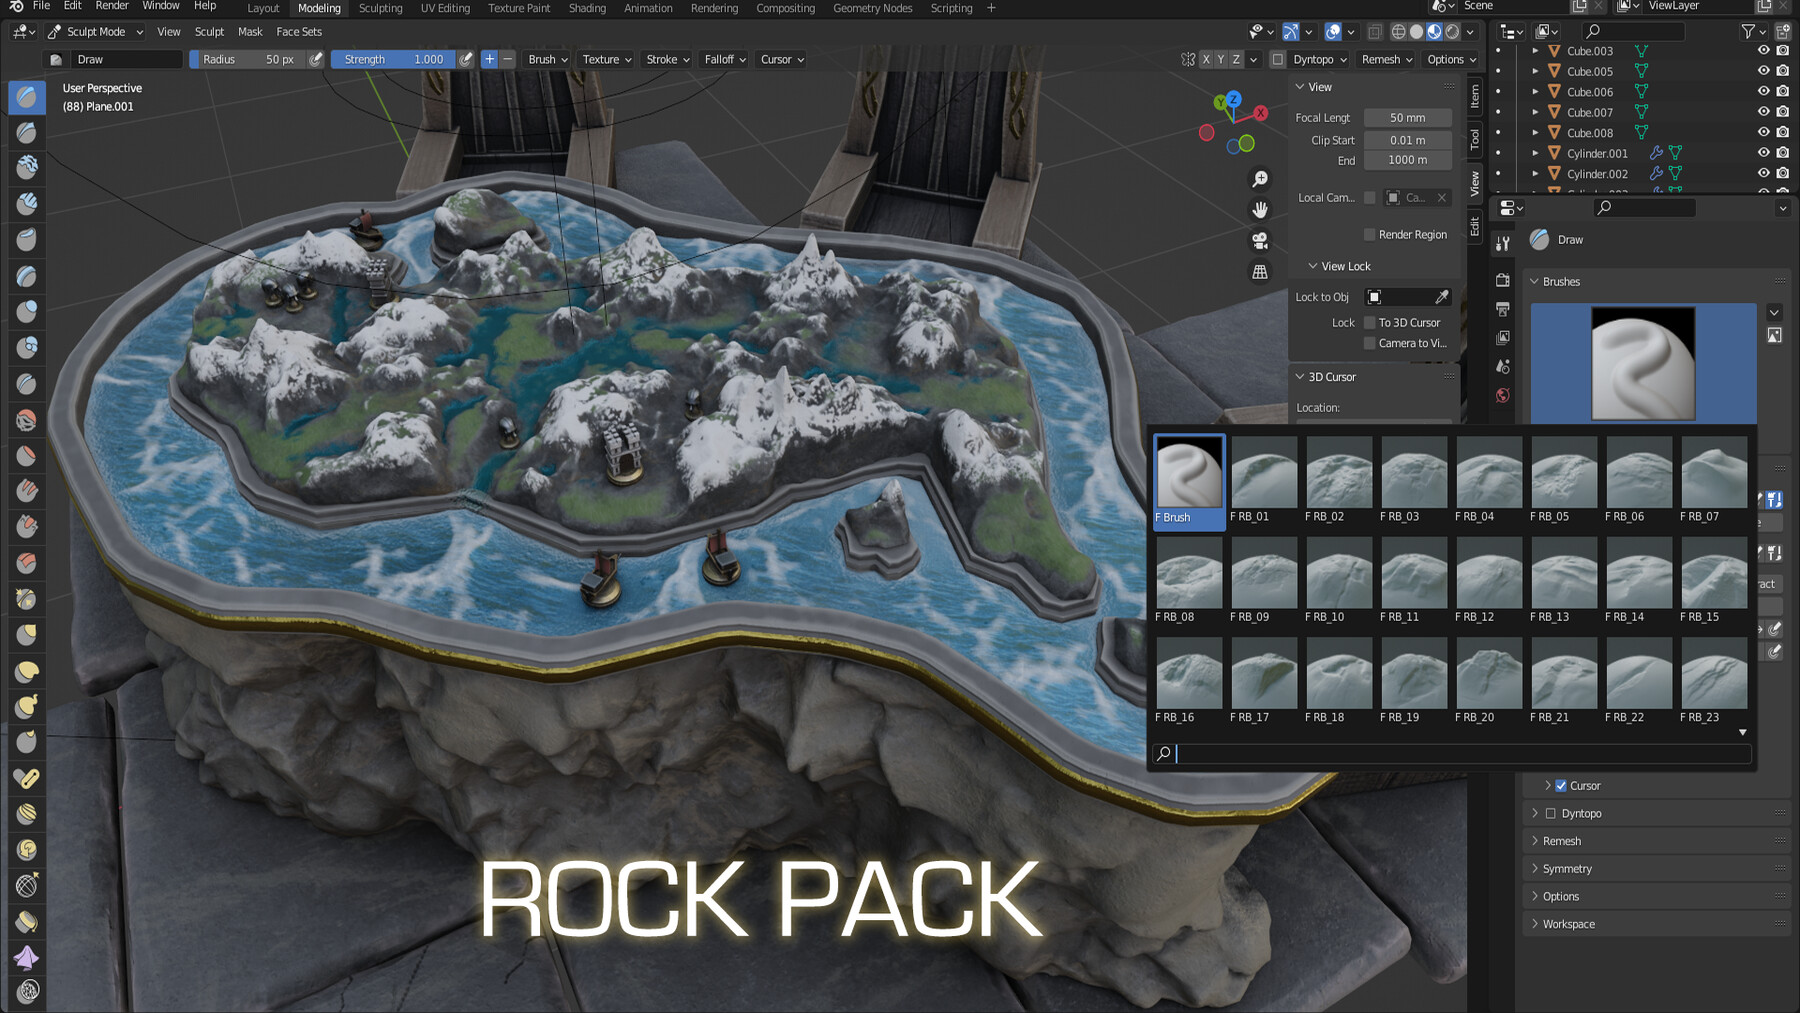Hide Cube.005 using its eye icon
The height and width of the screenshot is (1013, 1800).
pyautogui.click(x=1763, y=71)
